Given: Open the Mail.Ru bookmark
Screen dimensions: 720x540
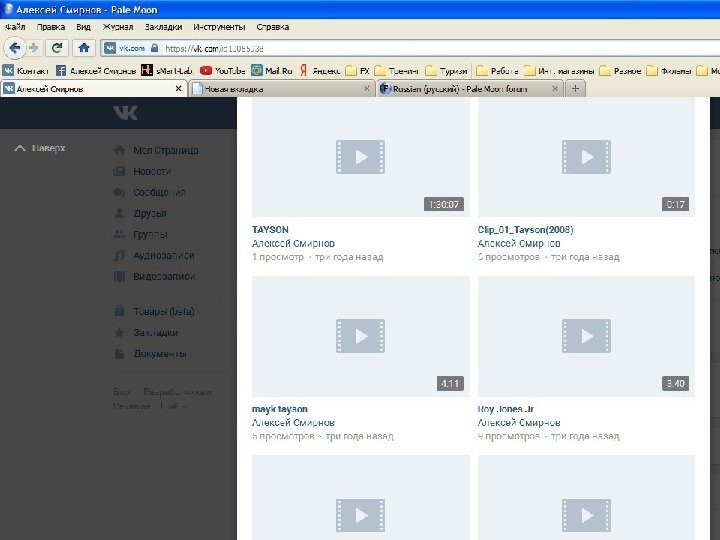Looking at the screenshot, I should (272, 71).
